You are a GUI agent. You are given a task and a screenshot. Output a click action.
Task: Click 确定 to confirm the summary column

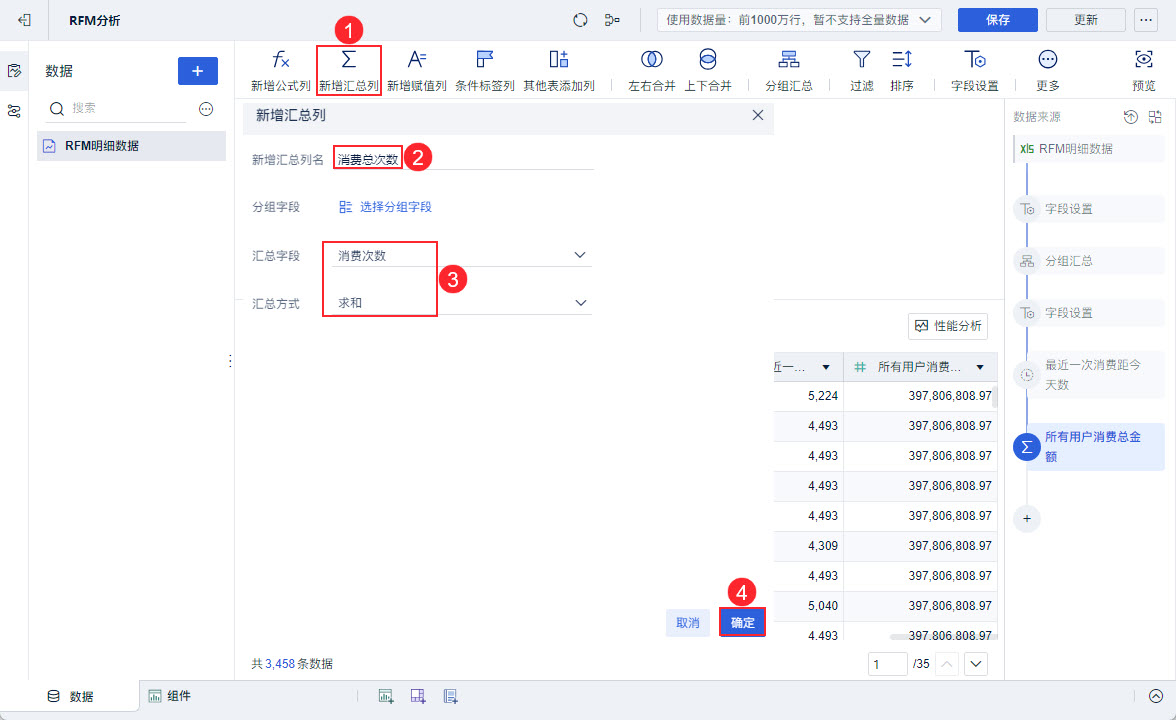[x=742, y=622]
